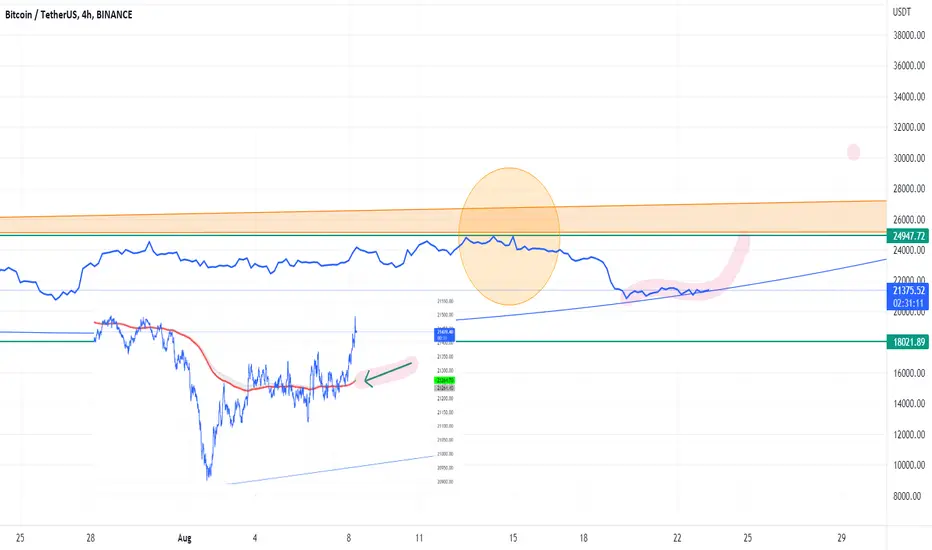
Task: Click the 16000.00 price axis label
Action: click(x=909, y=373)
